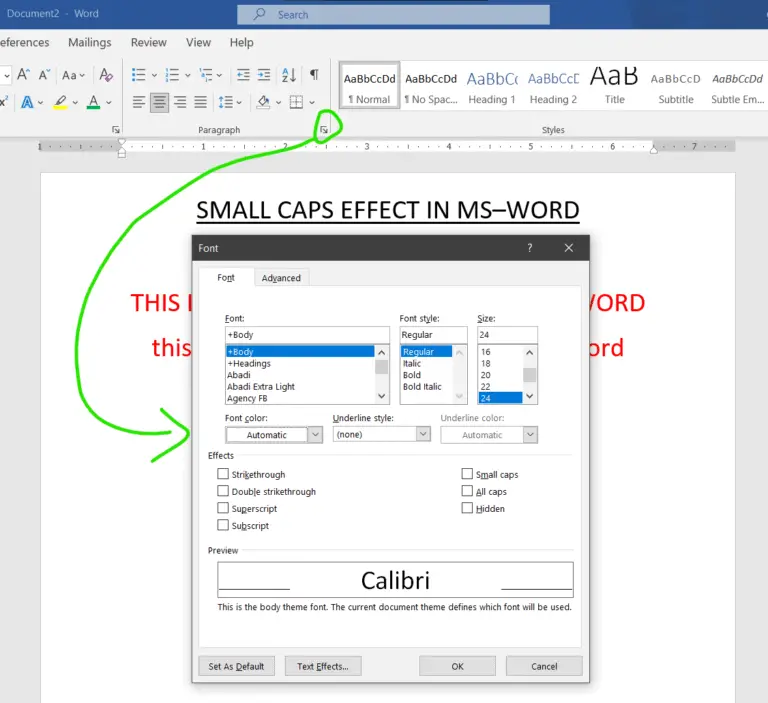Screen dimensions: 768x703
Task: Enable the Superscript checkbox
Action: tap(223, 508)
